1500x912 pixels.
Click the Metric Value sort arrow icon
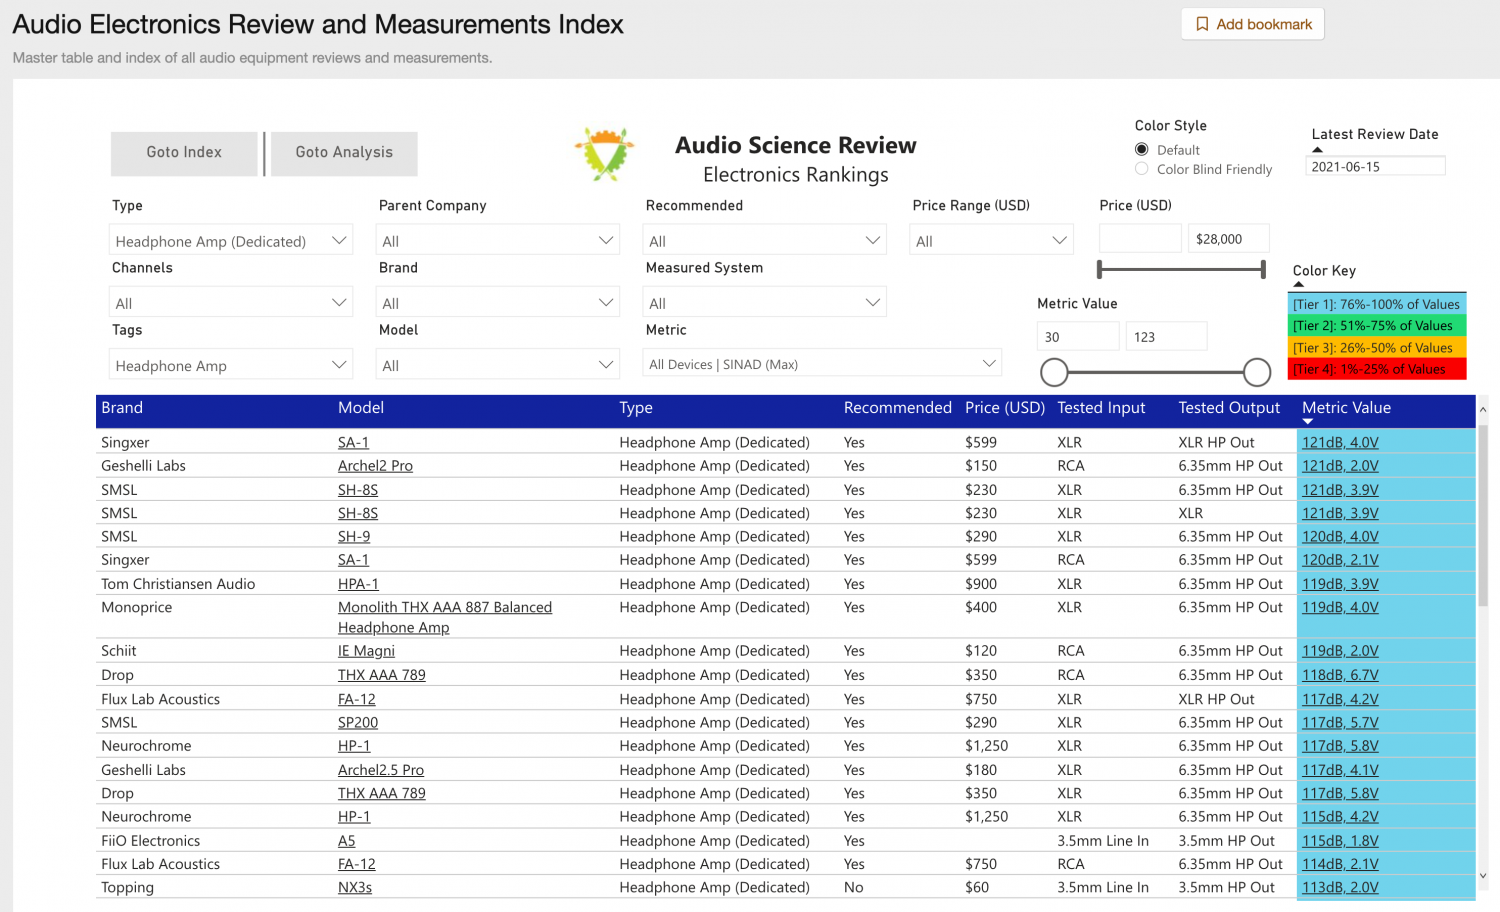coord(1308,422)
